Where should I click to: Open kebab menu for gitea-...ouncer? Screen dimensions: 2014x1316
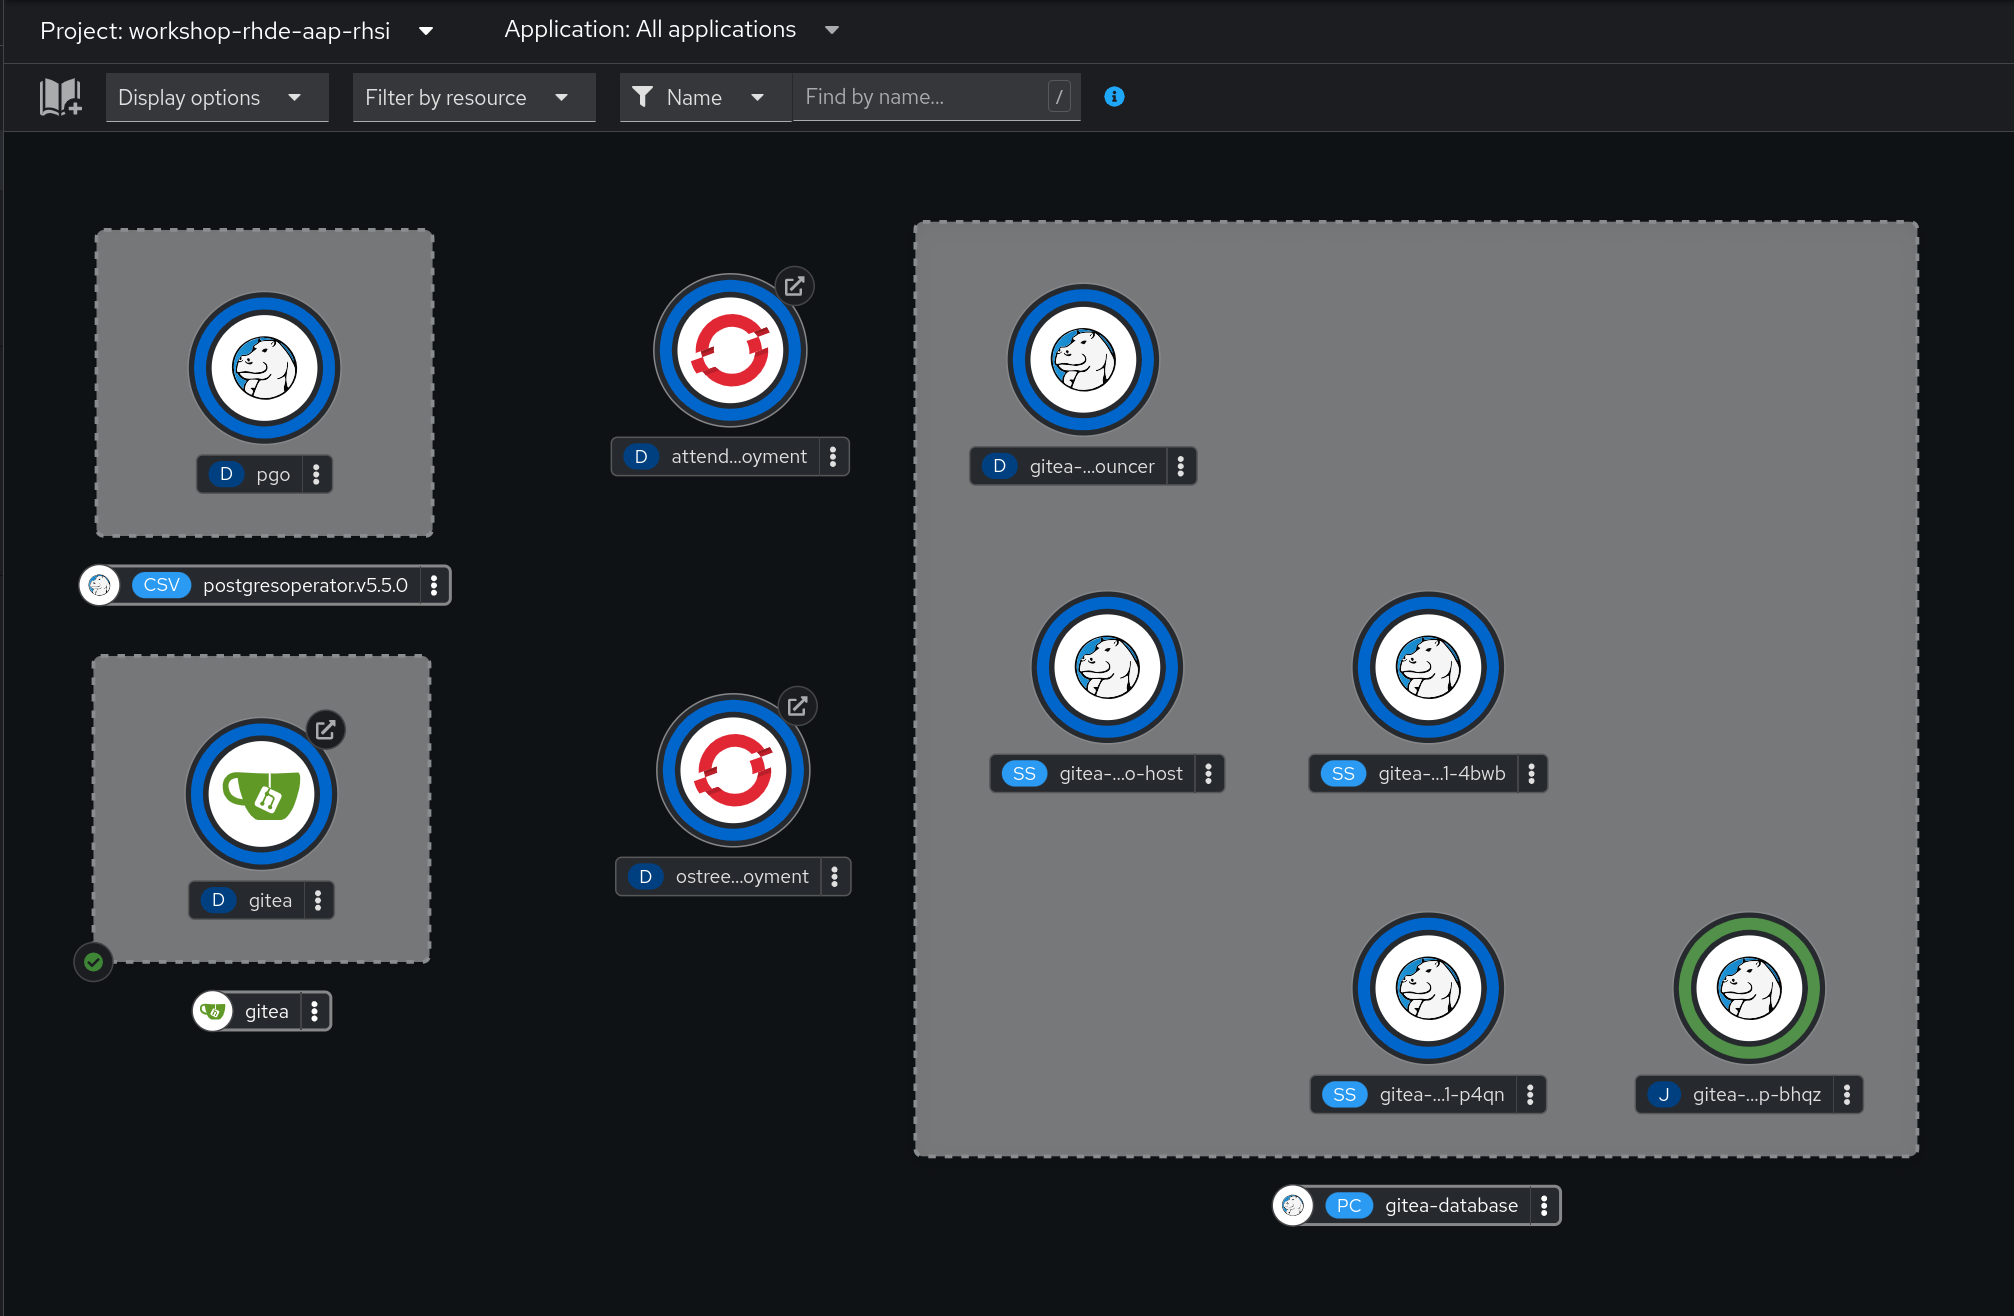click(1181, 466)
